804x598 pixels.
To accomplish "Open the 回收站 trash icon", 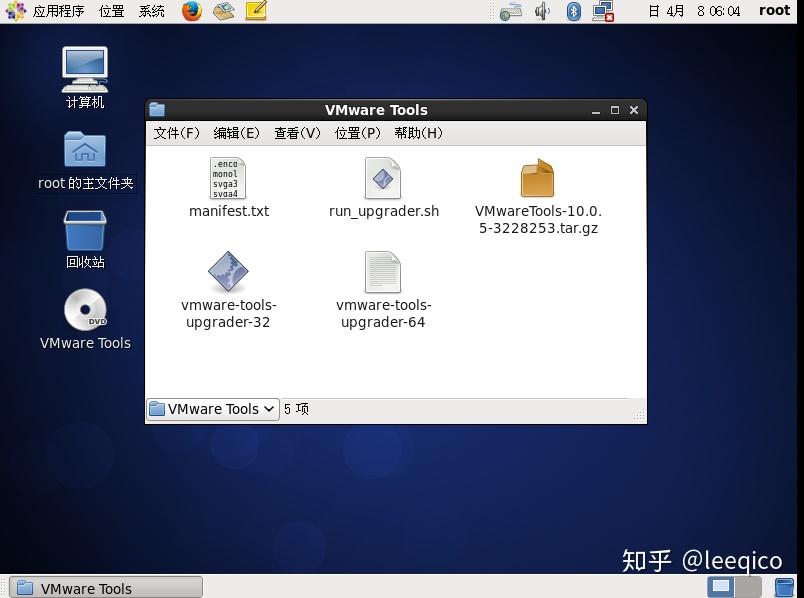I will pyautogui.click(x=85, y=233).
